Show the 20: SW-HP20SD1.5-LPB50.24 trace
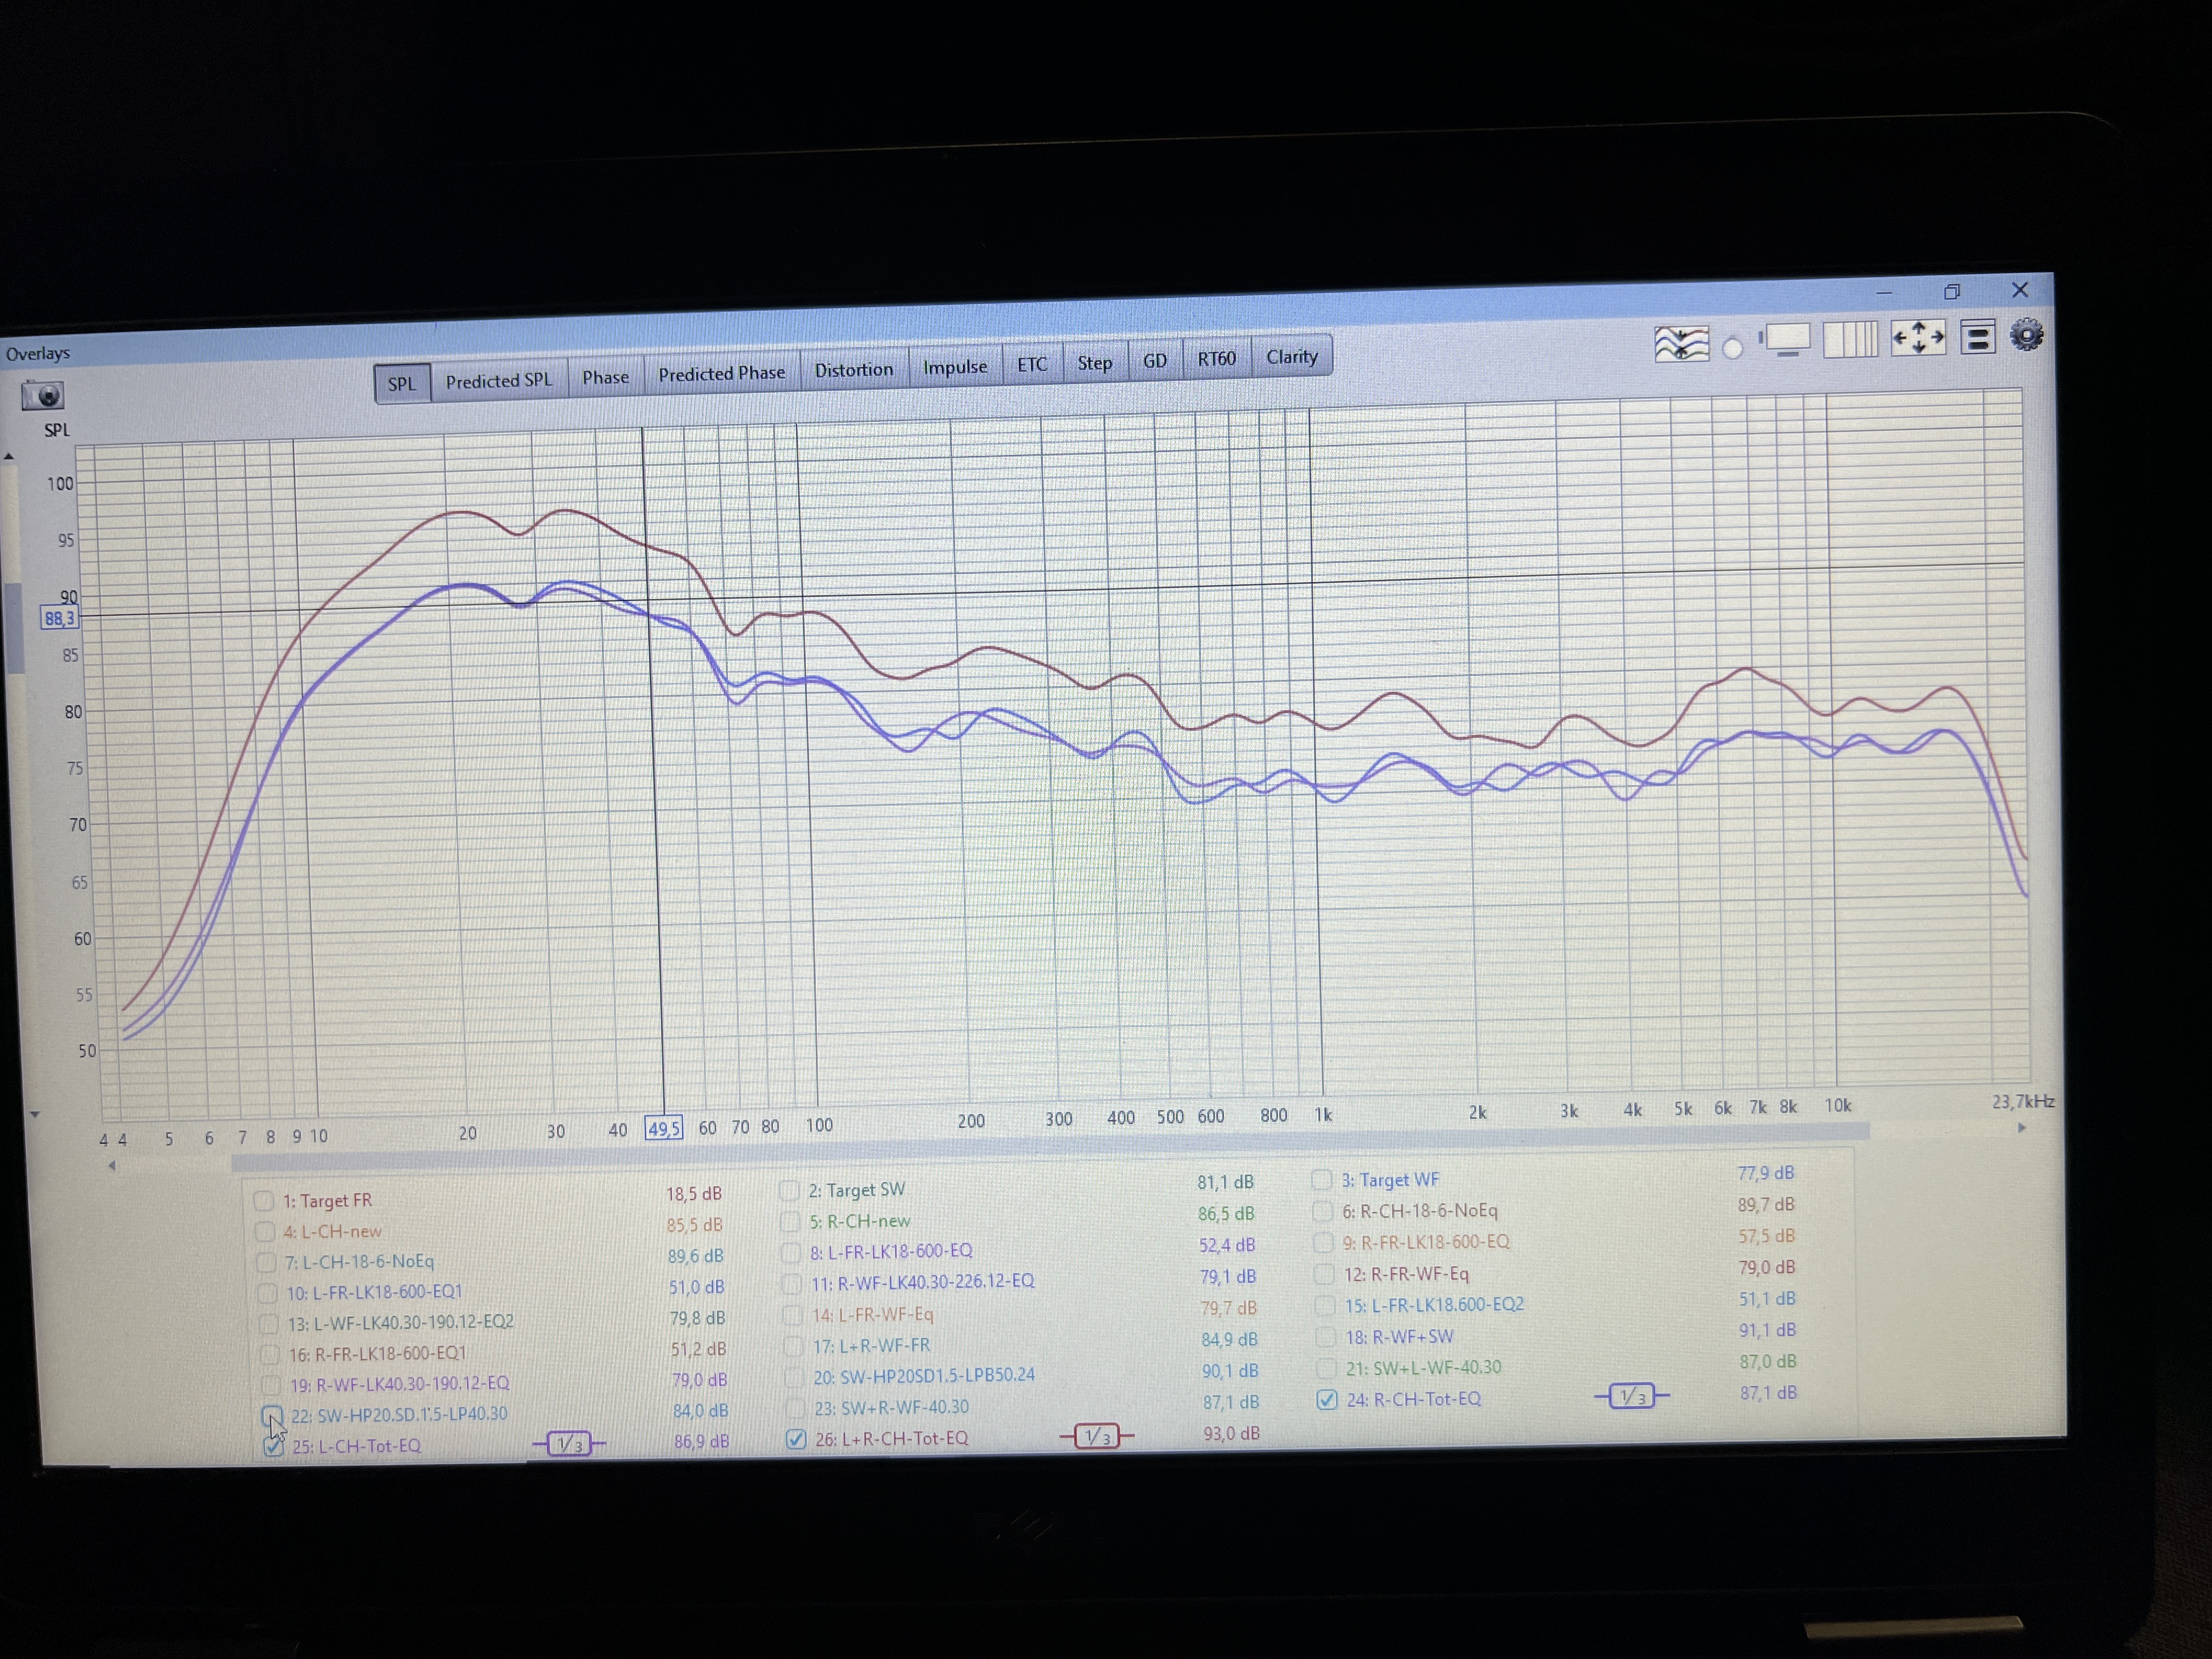Screen dimensions: 2212x1659 tap(794, 1377)
